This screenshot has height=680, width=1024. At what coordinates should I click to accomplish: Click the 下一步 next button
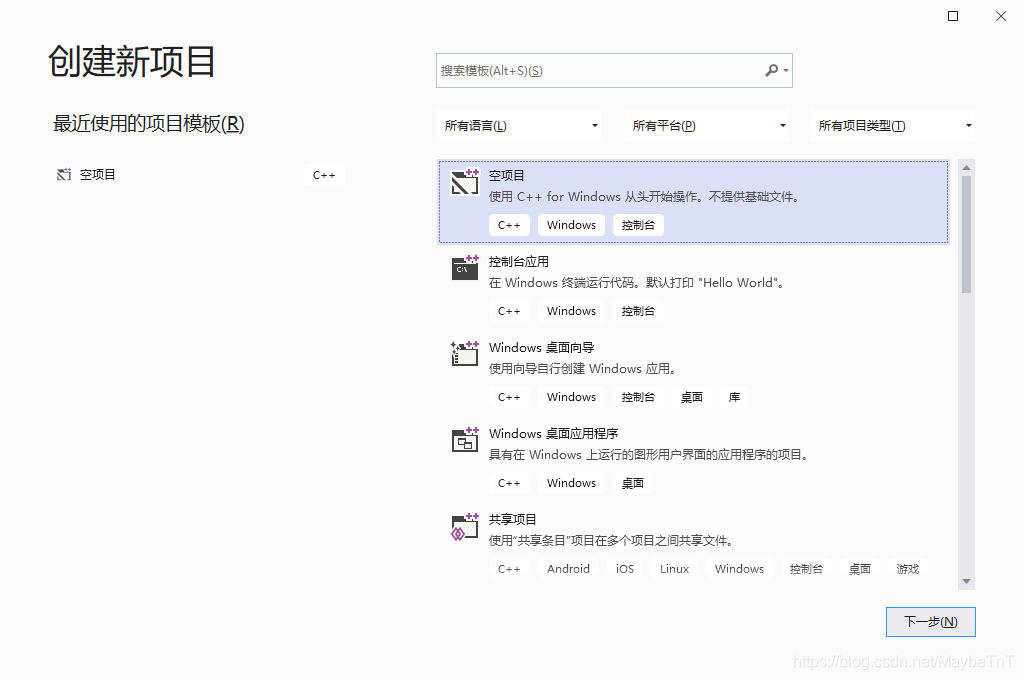[931, 622]
